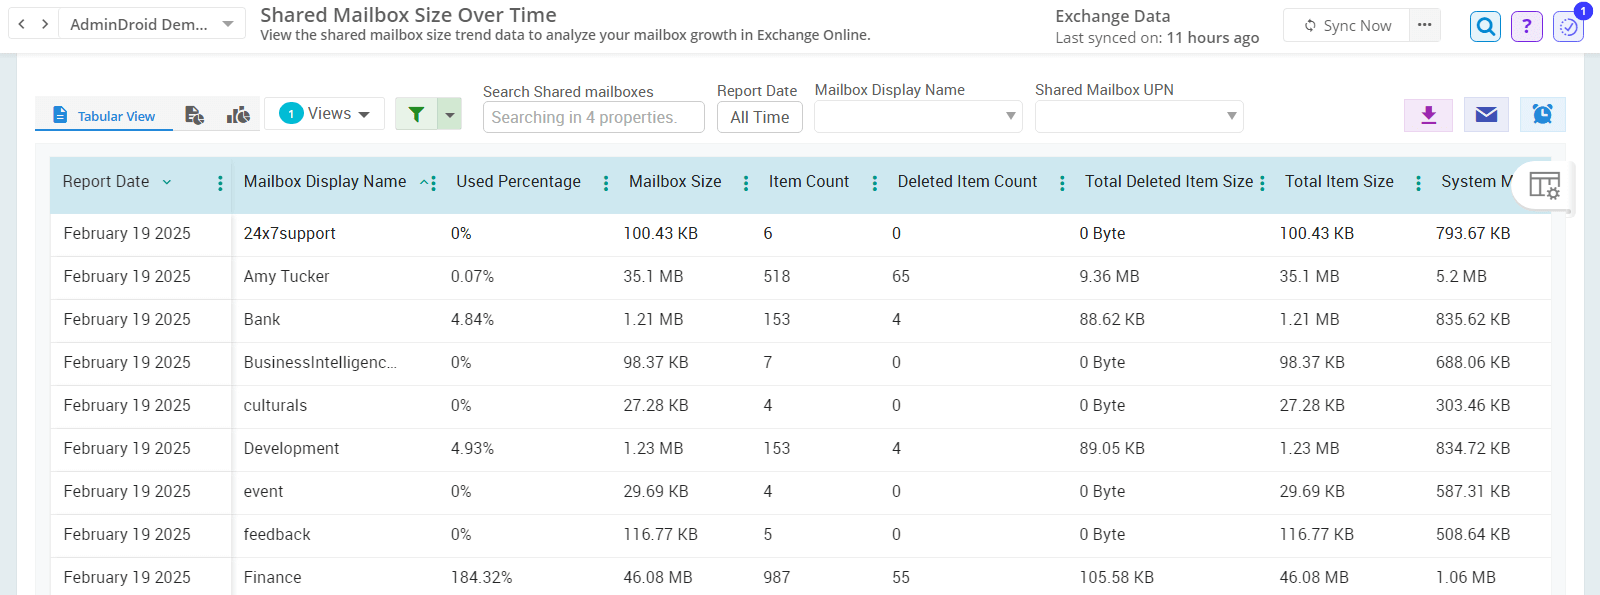The width and height of the screenshot is (1600, 595).
Task: Open the Mailbox Display Name combo box
Action: pyautogui.click(x=917, y=117)
